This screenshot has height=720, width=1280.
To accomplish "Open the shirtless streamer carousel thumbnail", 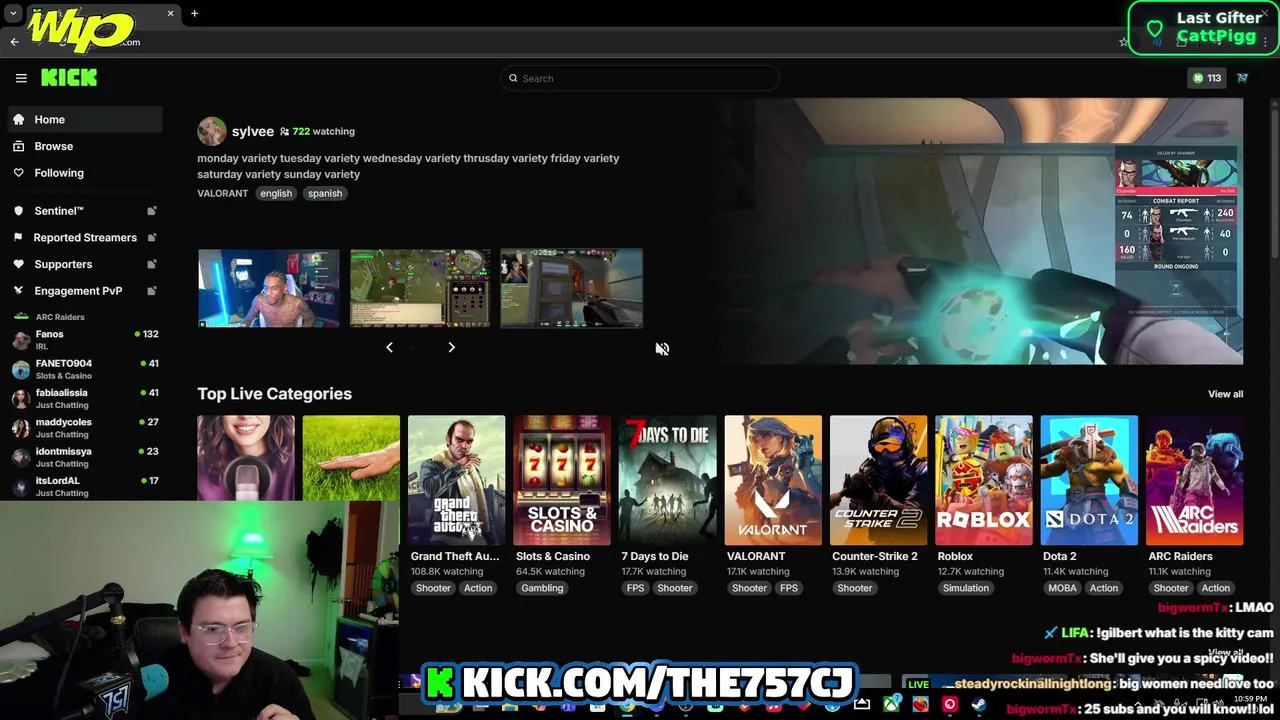I will (269, 288).
